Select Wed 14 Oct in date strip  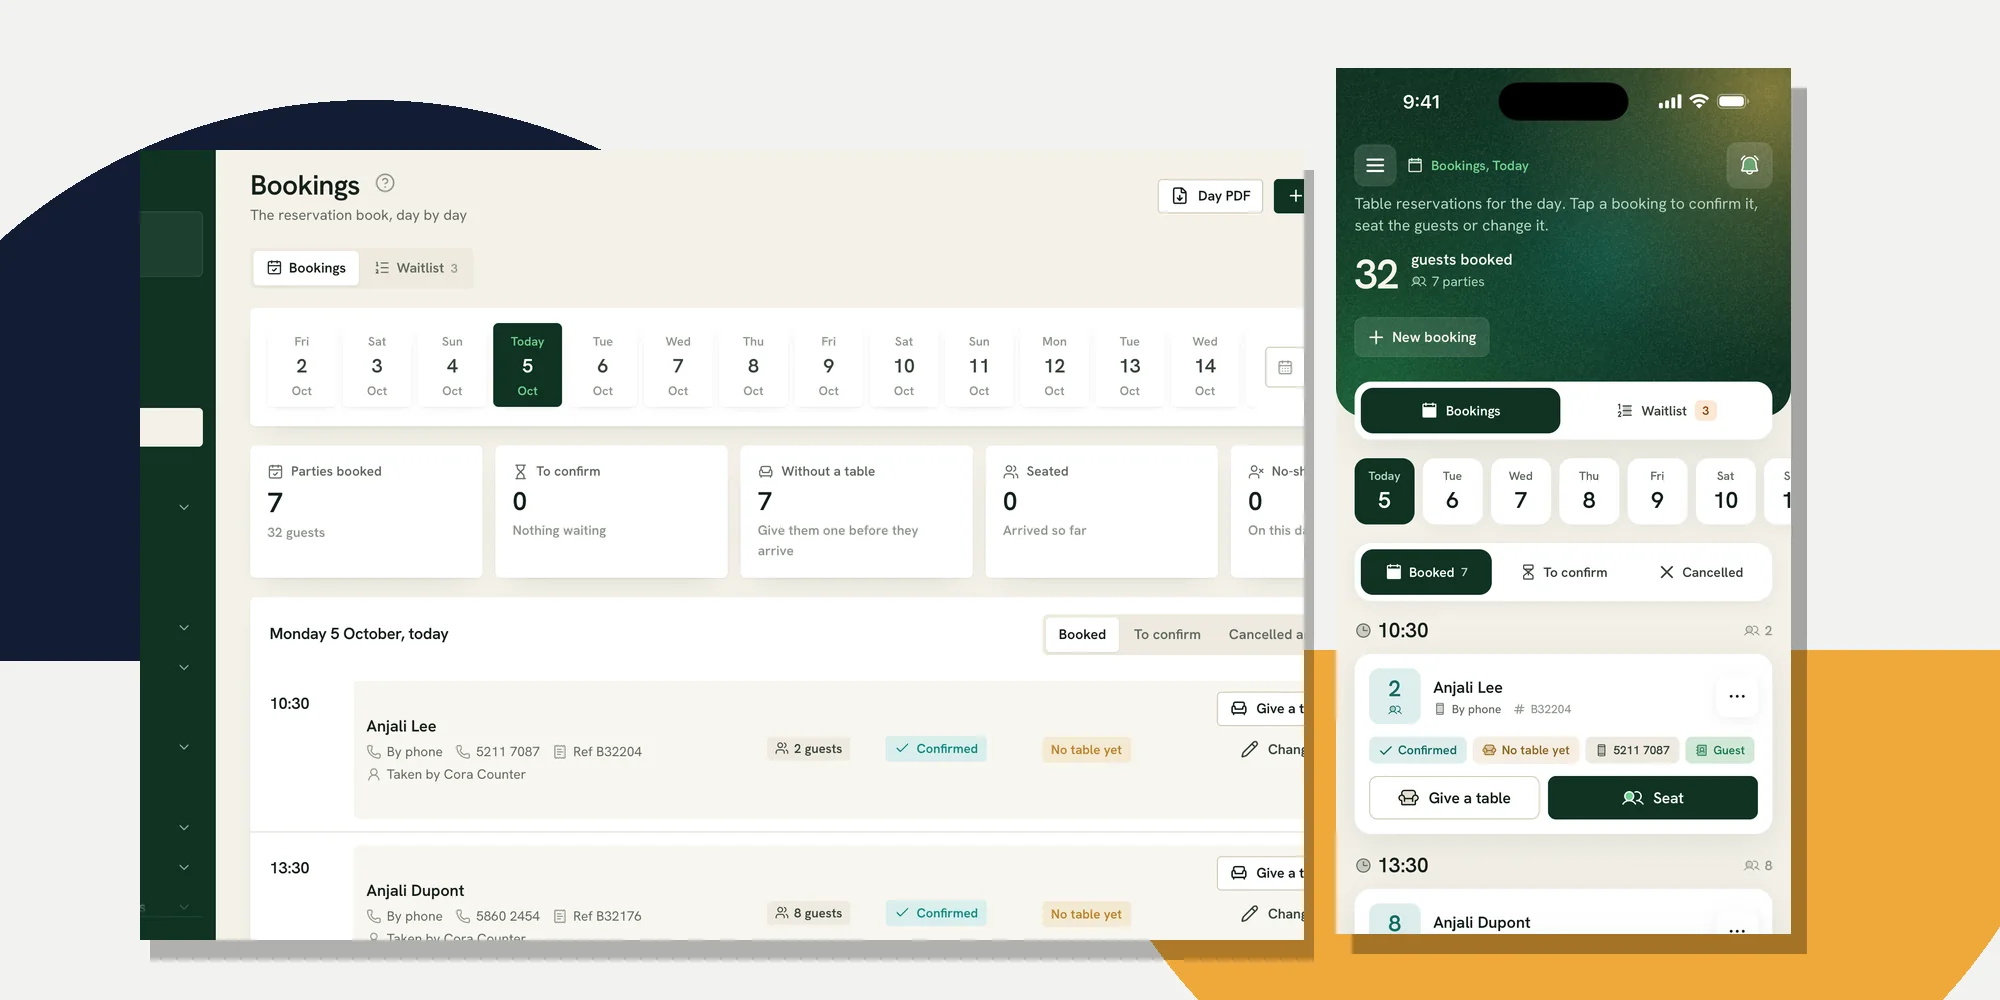(1205, 365)
